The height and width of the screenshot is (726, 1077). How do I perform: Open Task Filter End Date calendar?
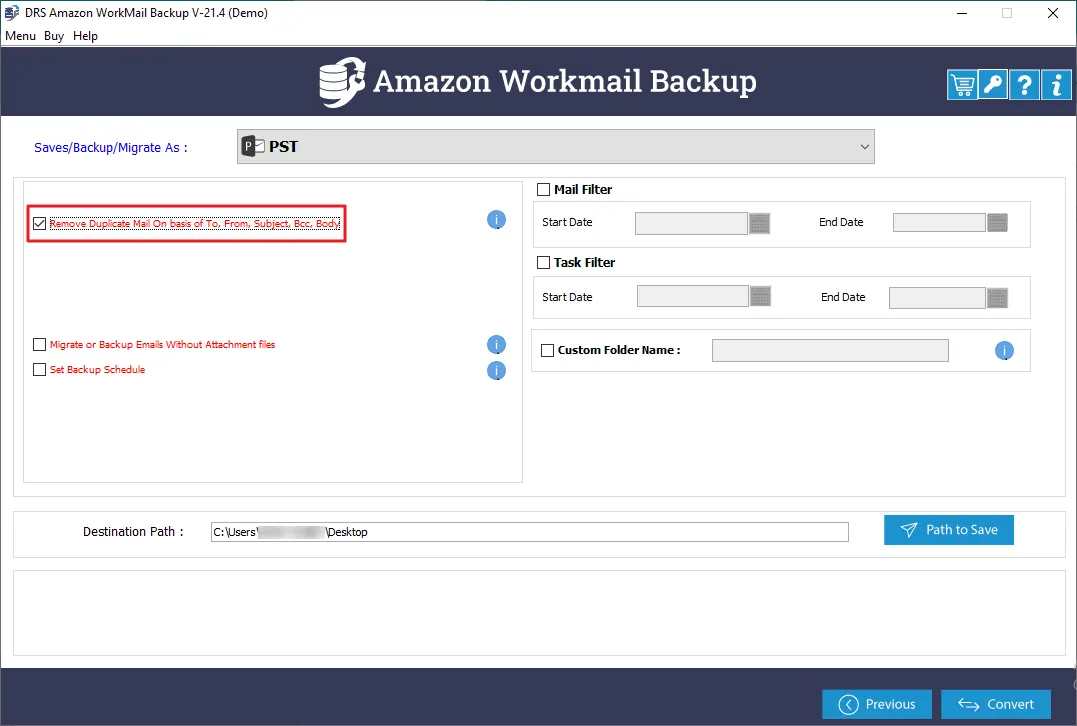click(997, 298)
